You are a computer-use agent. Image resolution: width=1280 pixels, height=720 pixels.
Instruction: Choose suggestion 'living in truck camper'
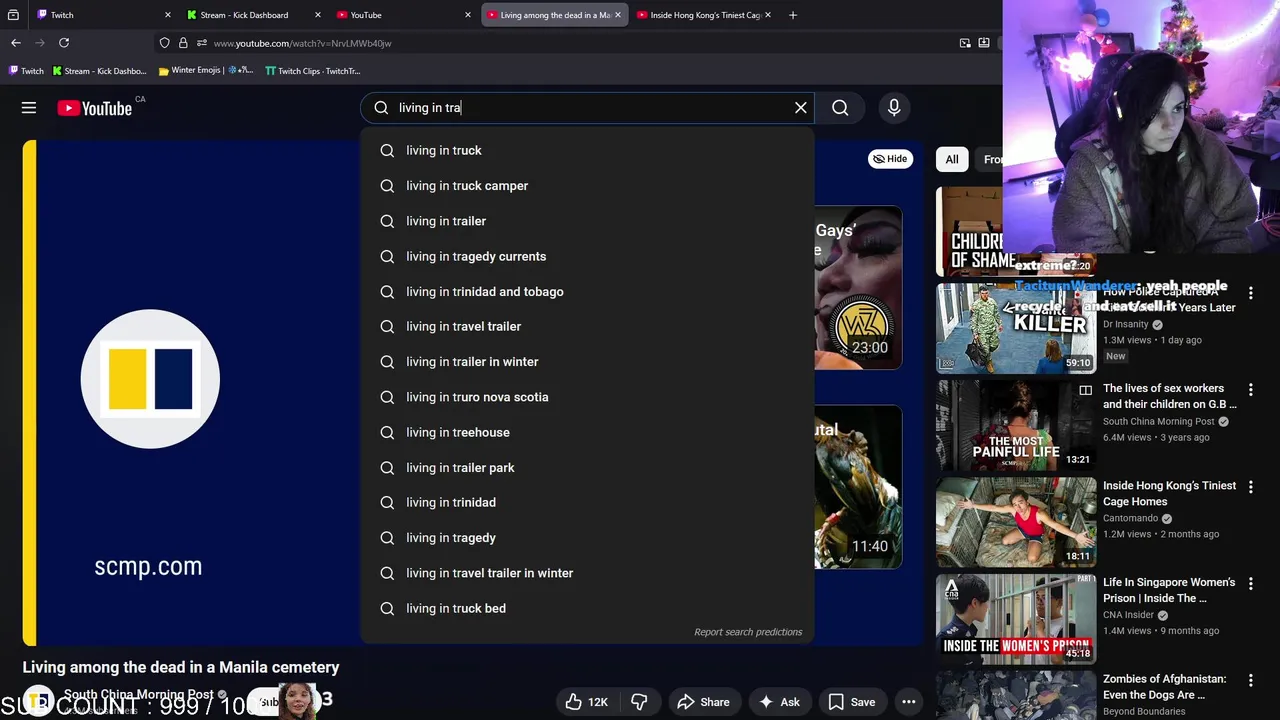point(587,186)
